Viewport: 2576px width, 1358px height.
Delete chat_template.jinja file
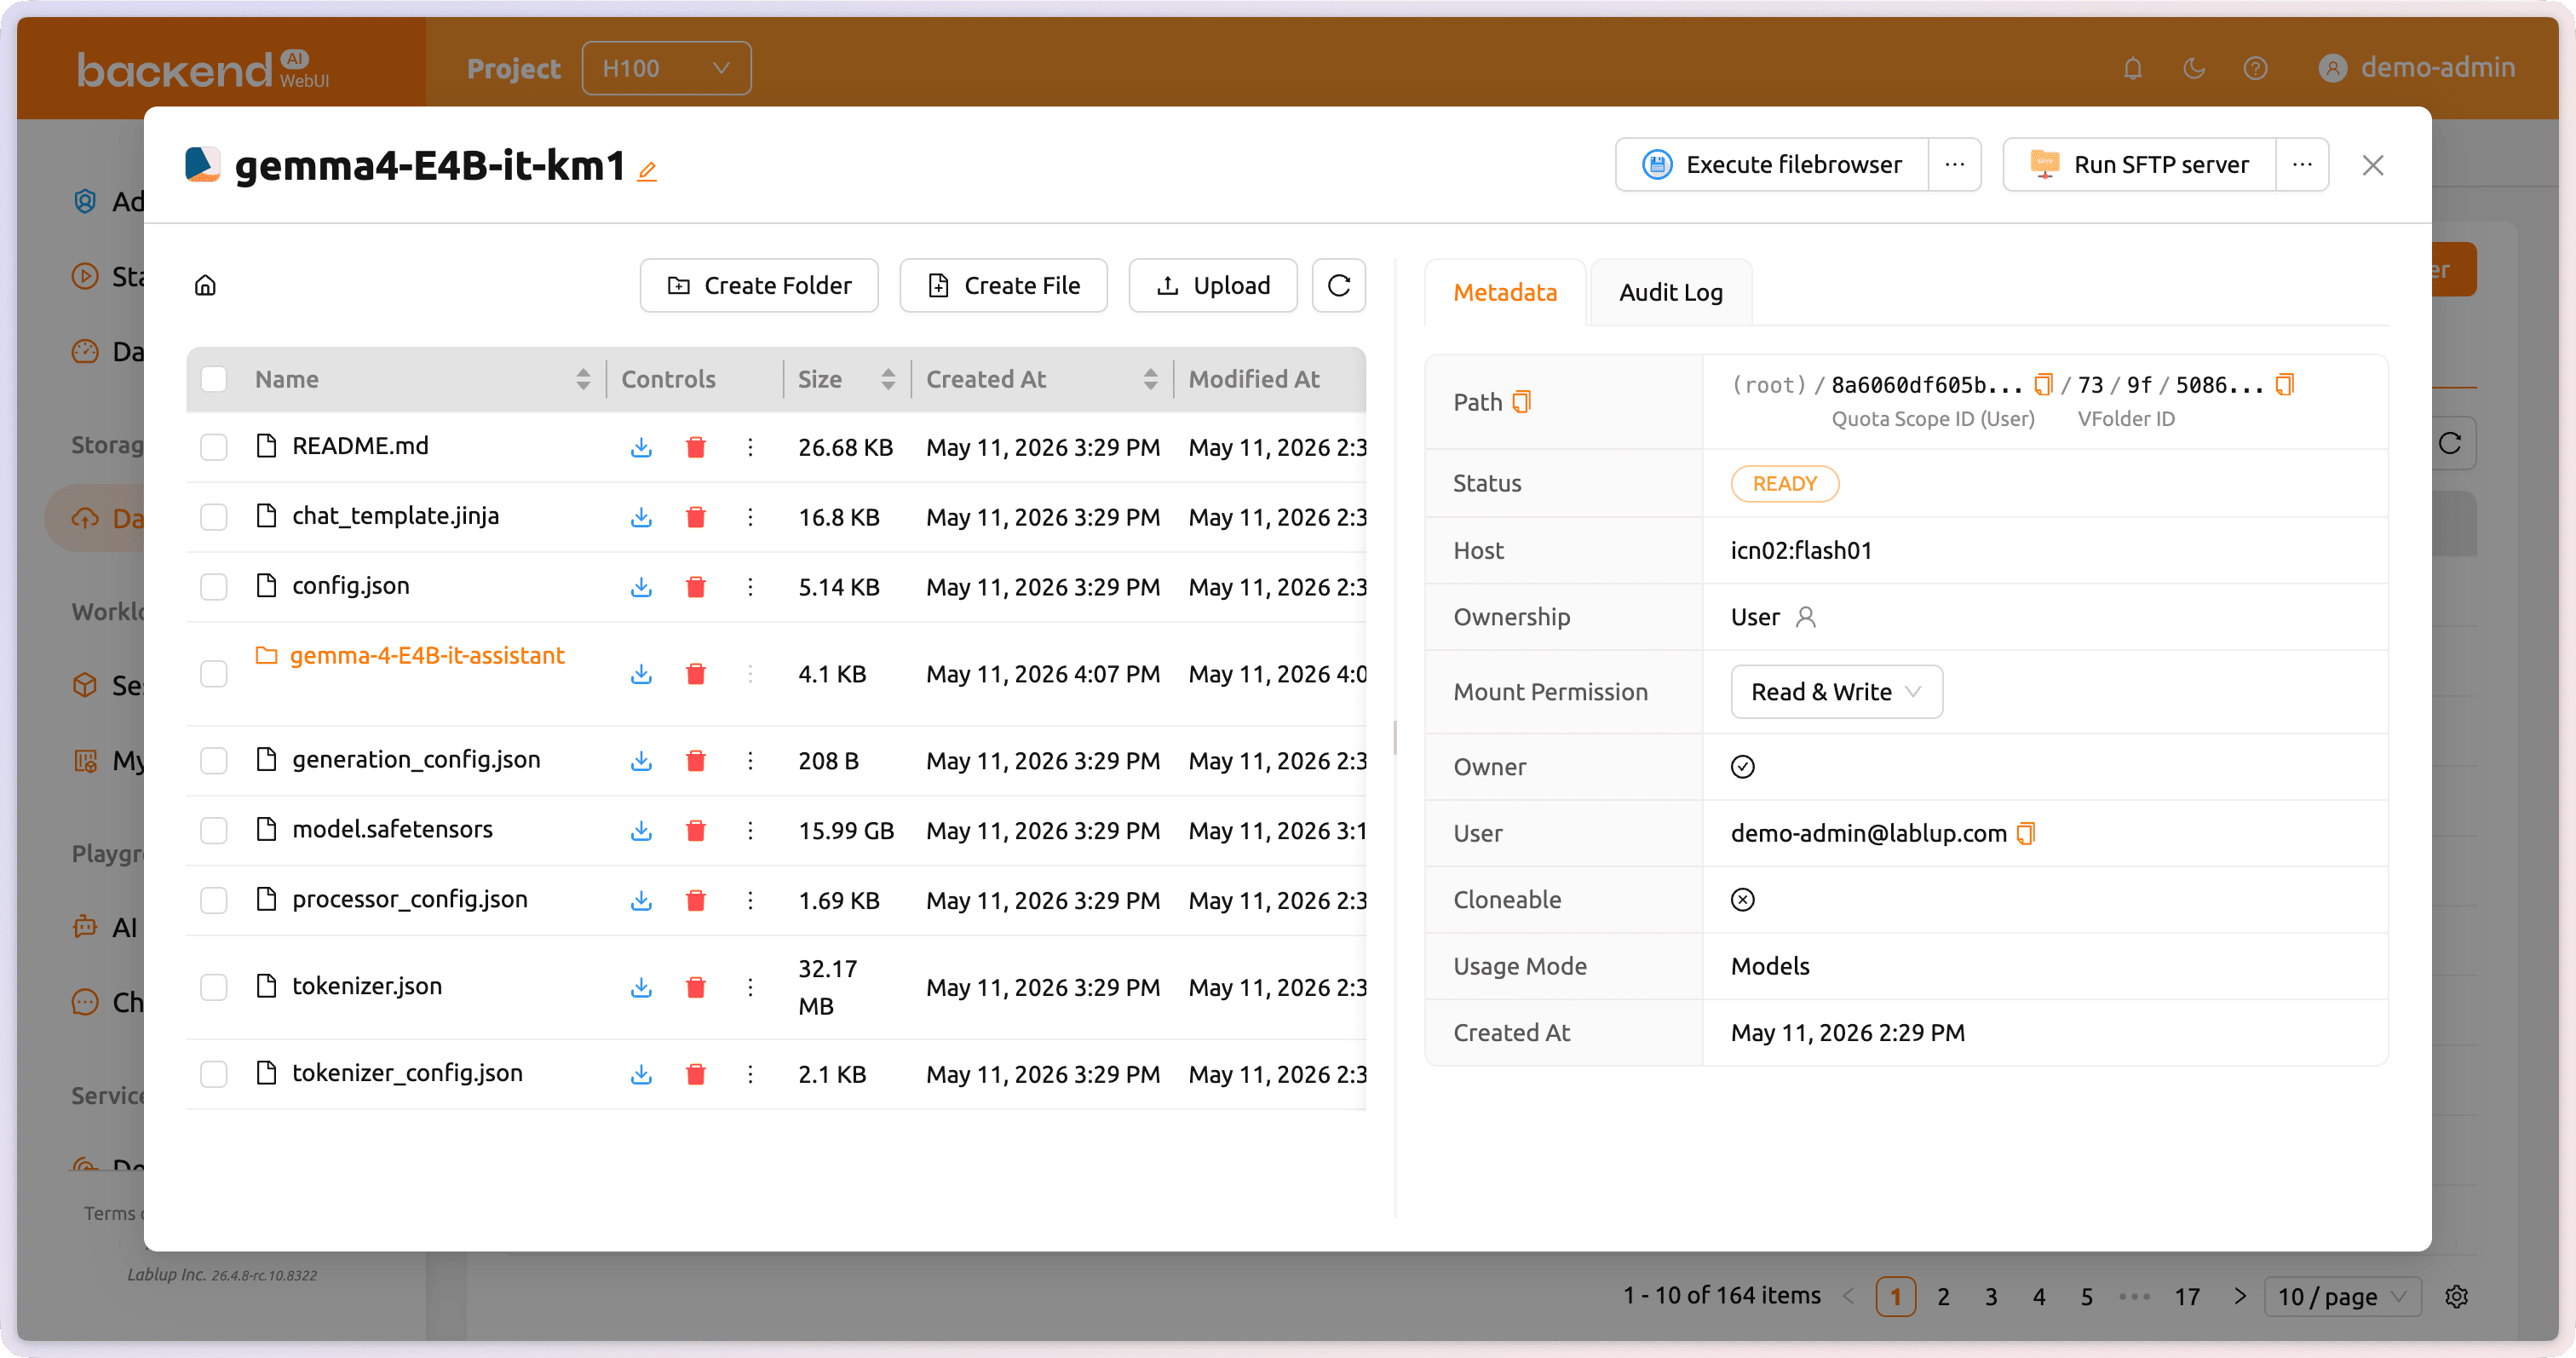coord(696,517)
